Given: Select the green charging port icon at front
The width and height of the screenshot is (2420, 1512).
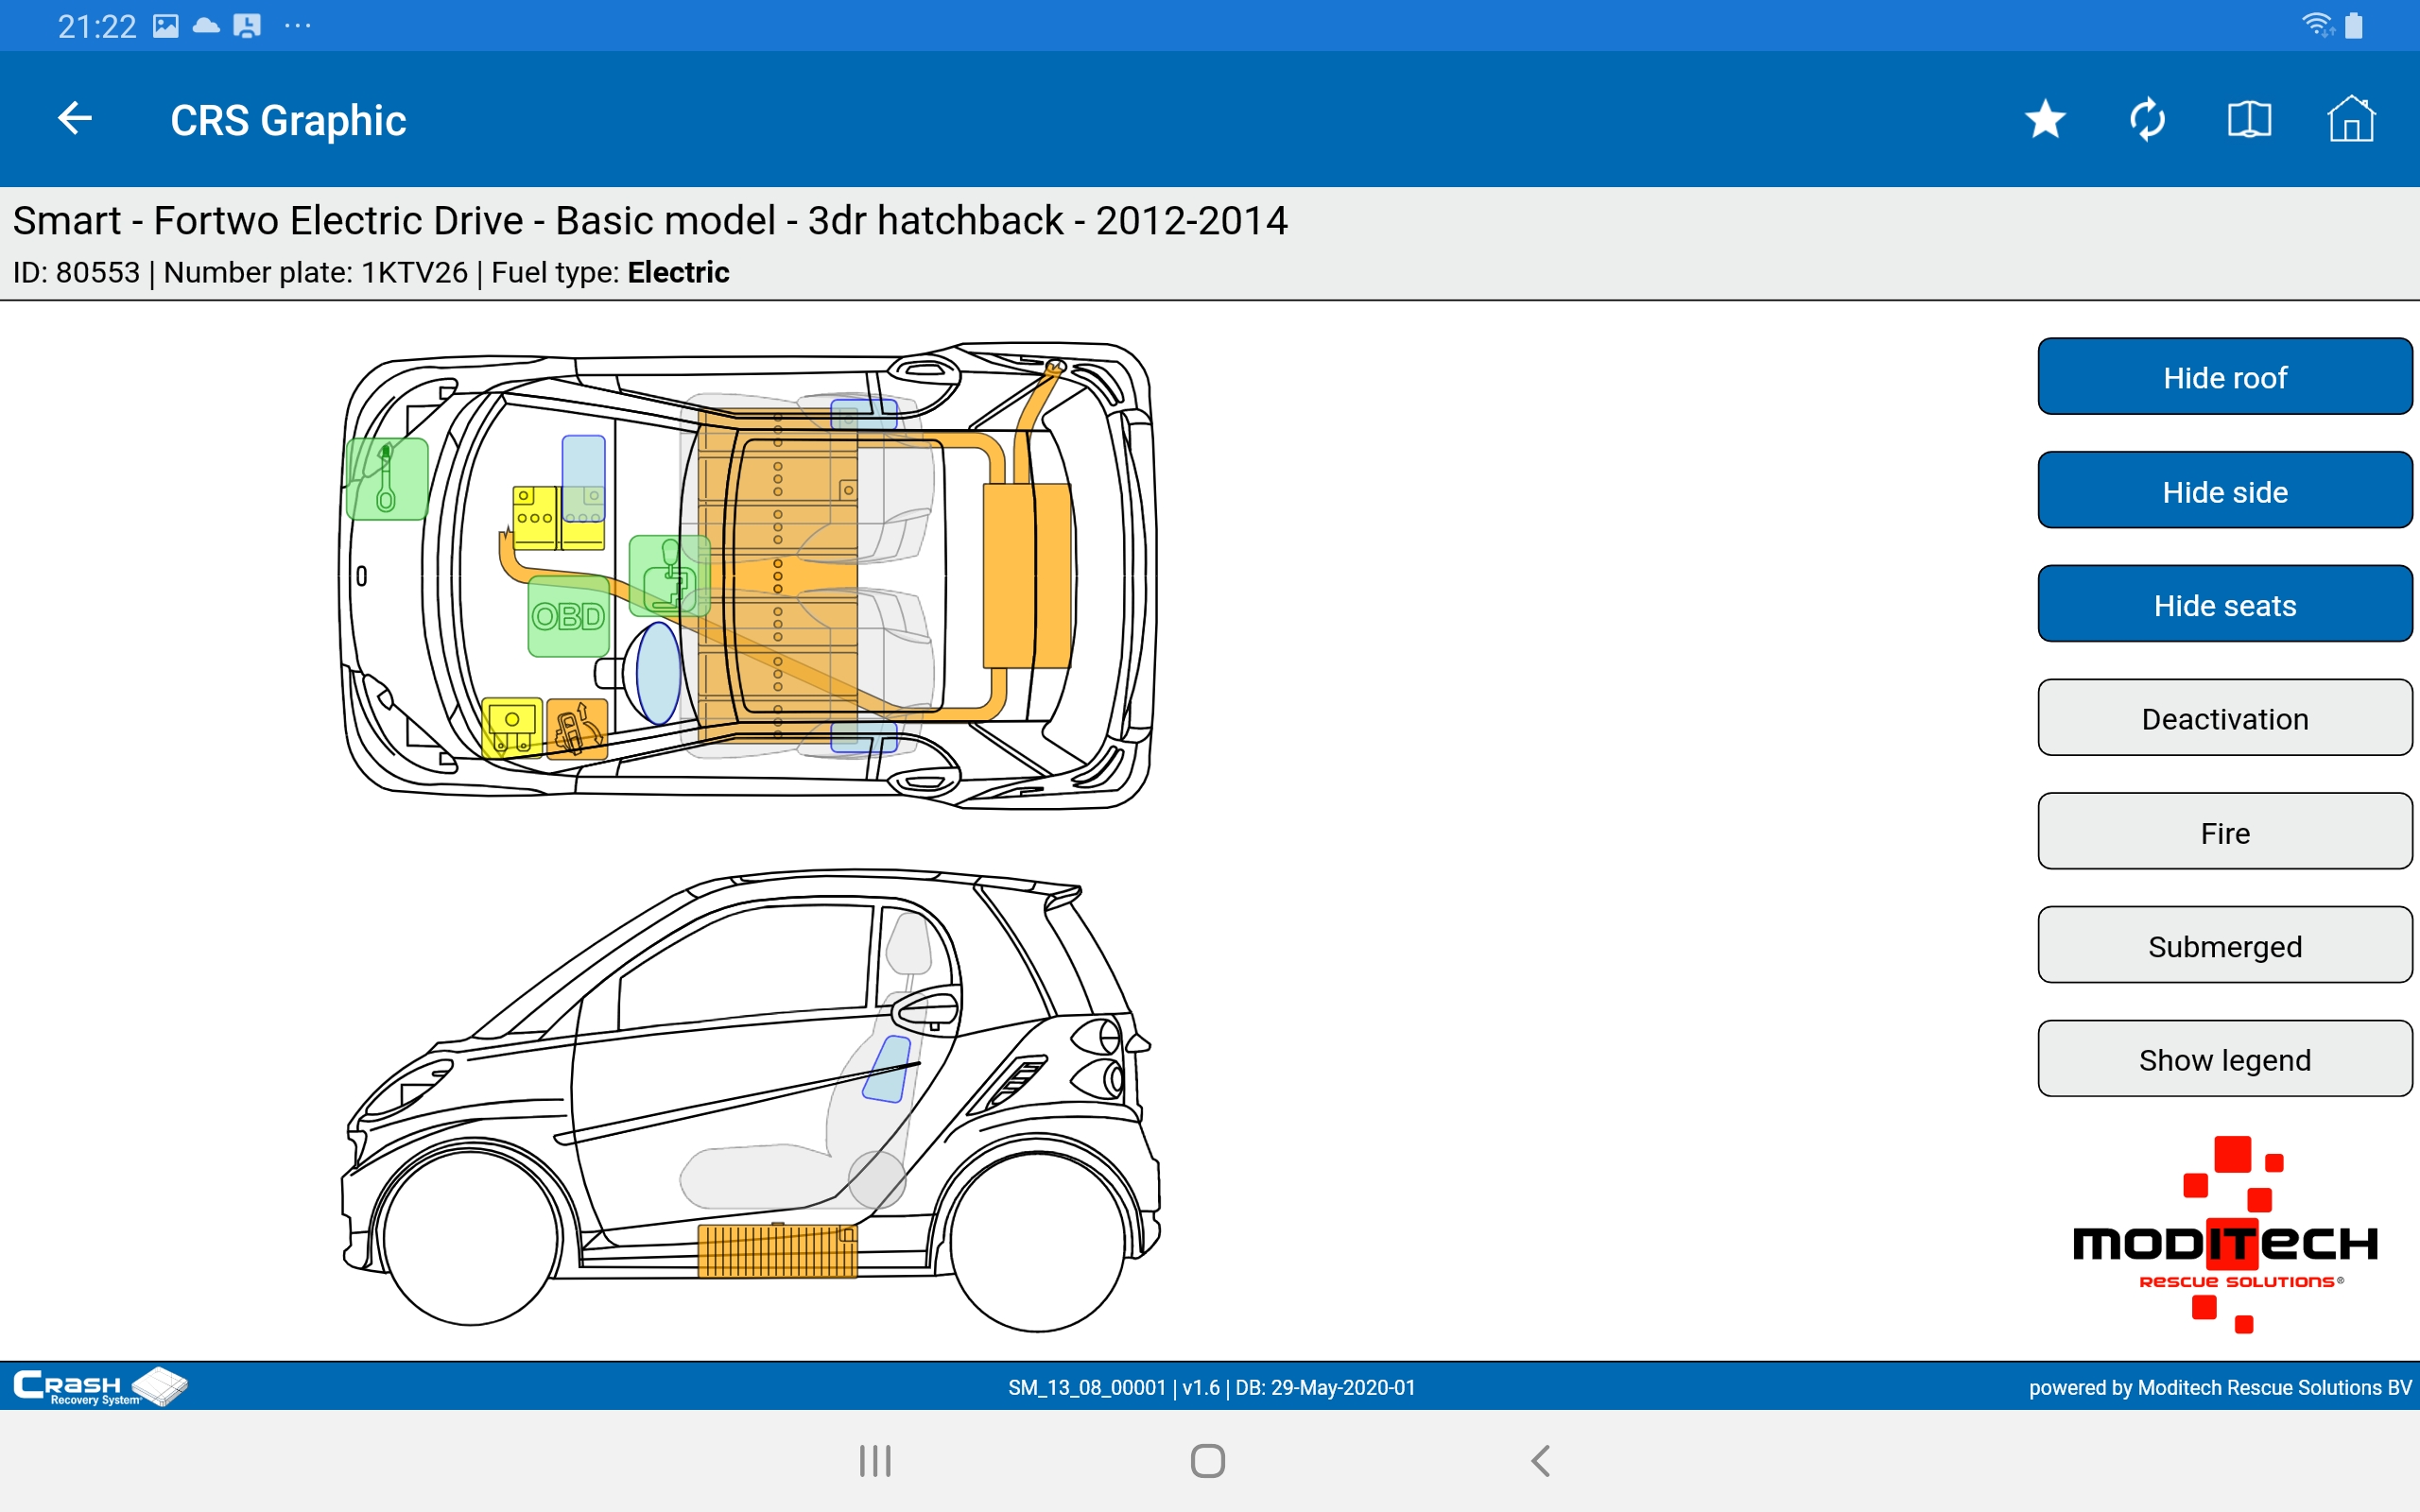Looking at the screenshot, I should [387, 478].
